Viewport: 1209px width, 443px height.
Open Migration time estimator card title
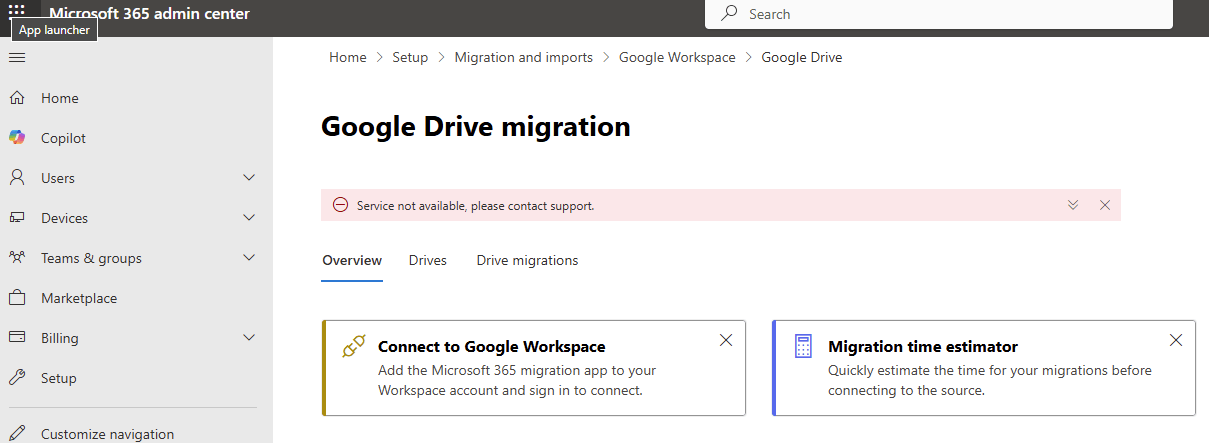[x=923, y=347]
